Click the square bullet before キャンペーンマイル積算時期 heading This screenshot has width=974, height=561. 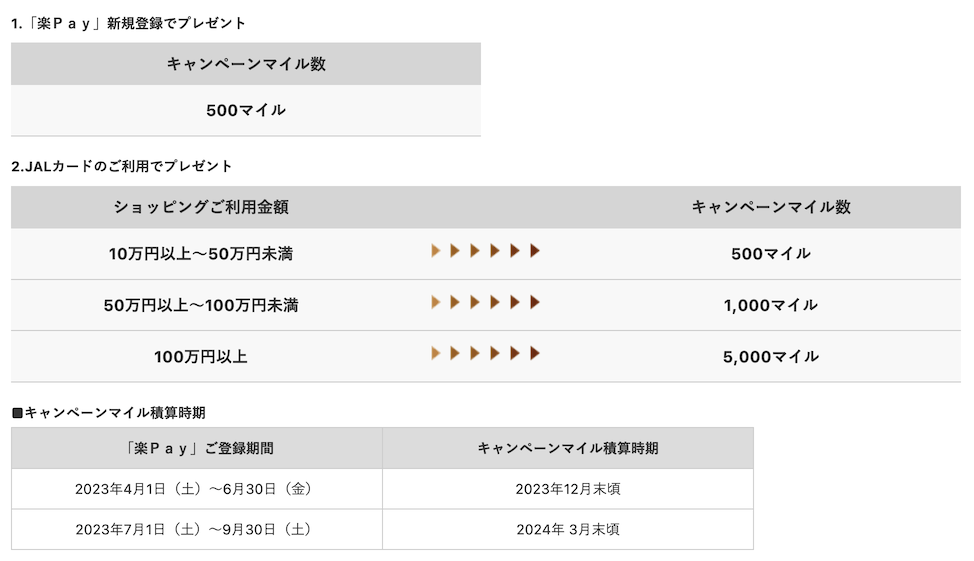coord(17,413)
